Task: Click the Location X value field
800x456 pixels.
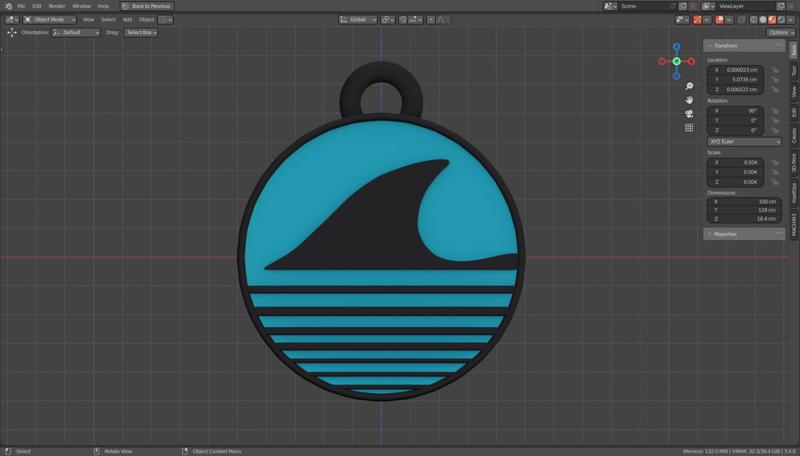Action: tap(735, 70)
